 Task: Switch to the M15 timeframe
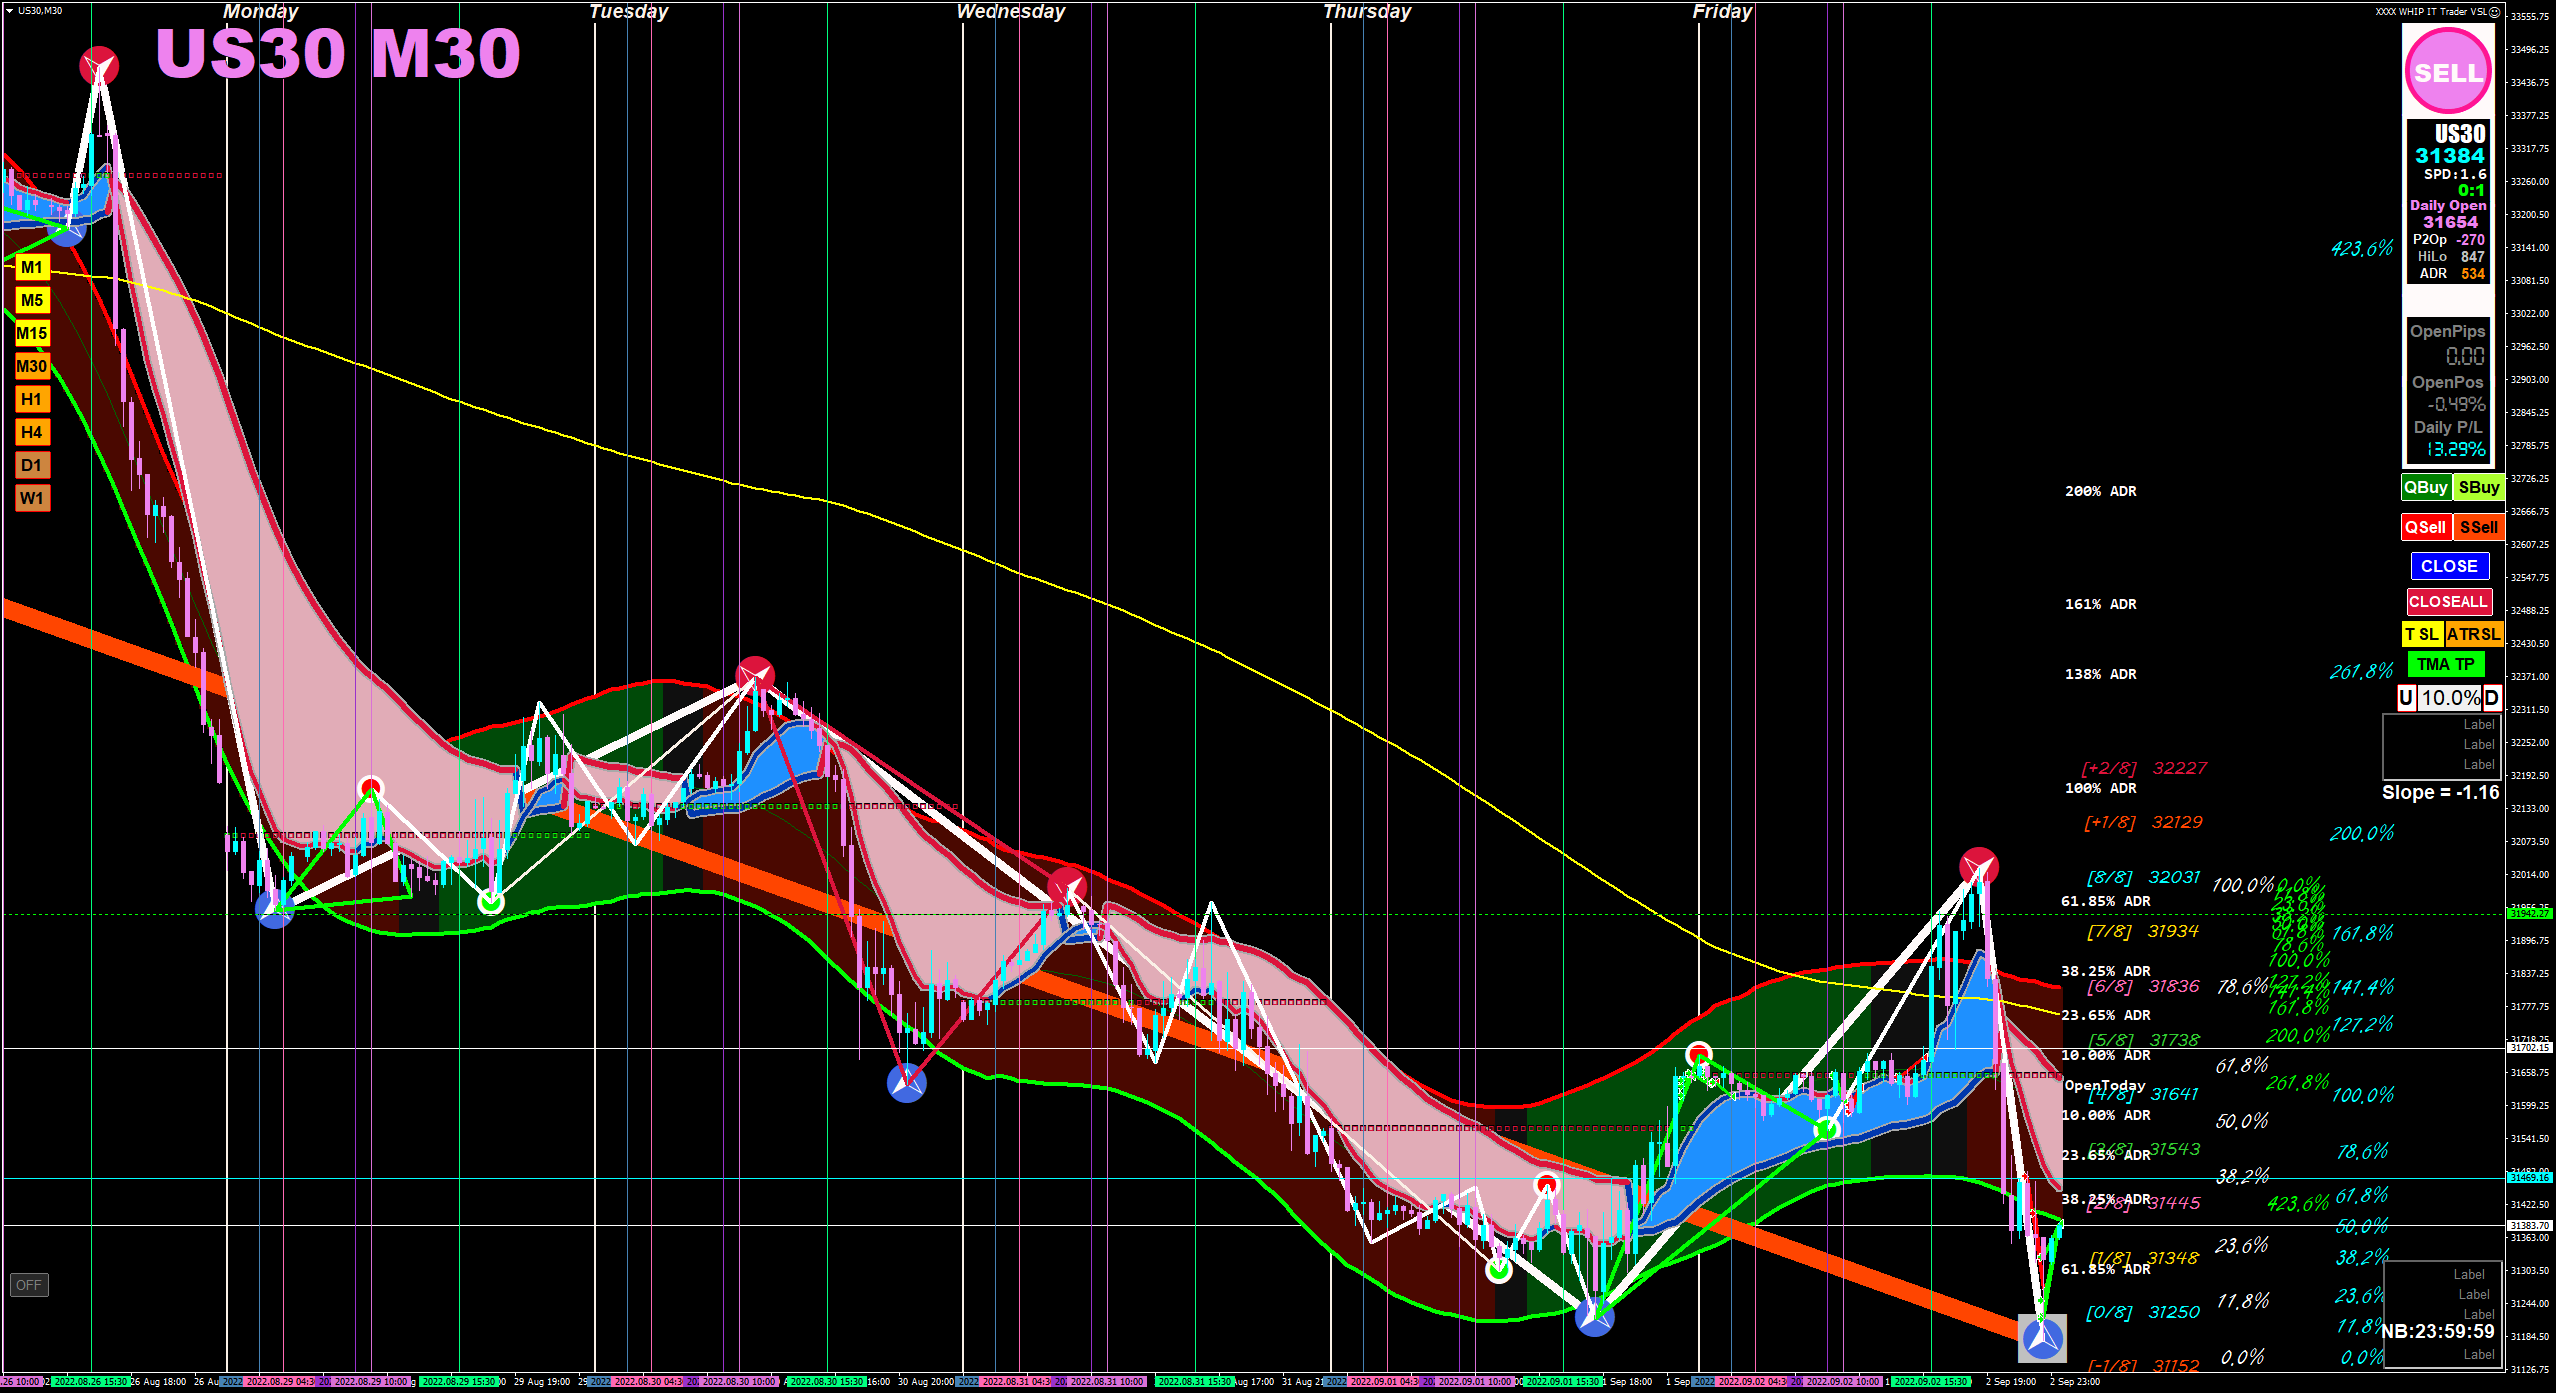tap(32, 333)
